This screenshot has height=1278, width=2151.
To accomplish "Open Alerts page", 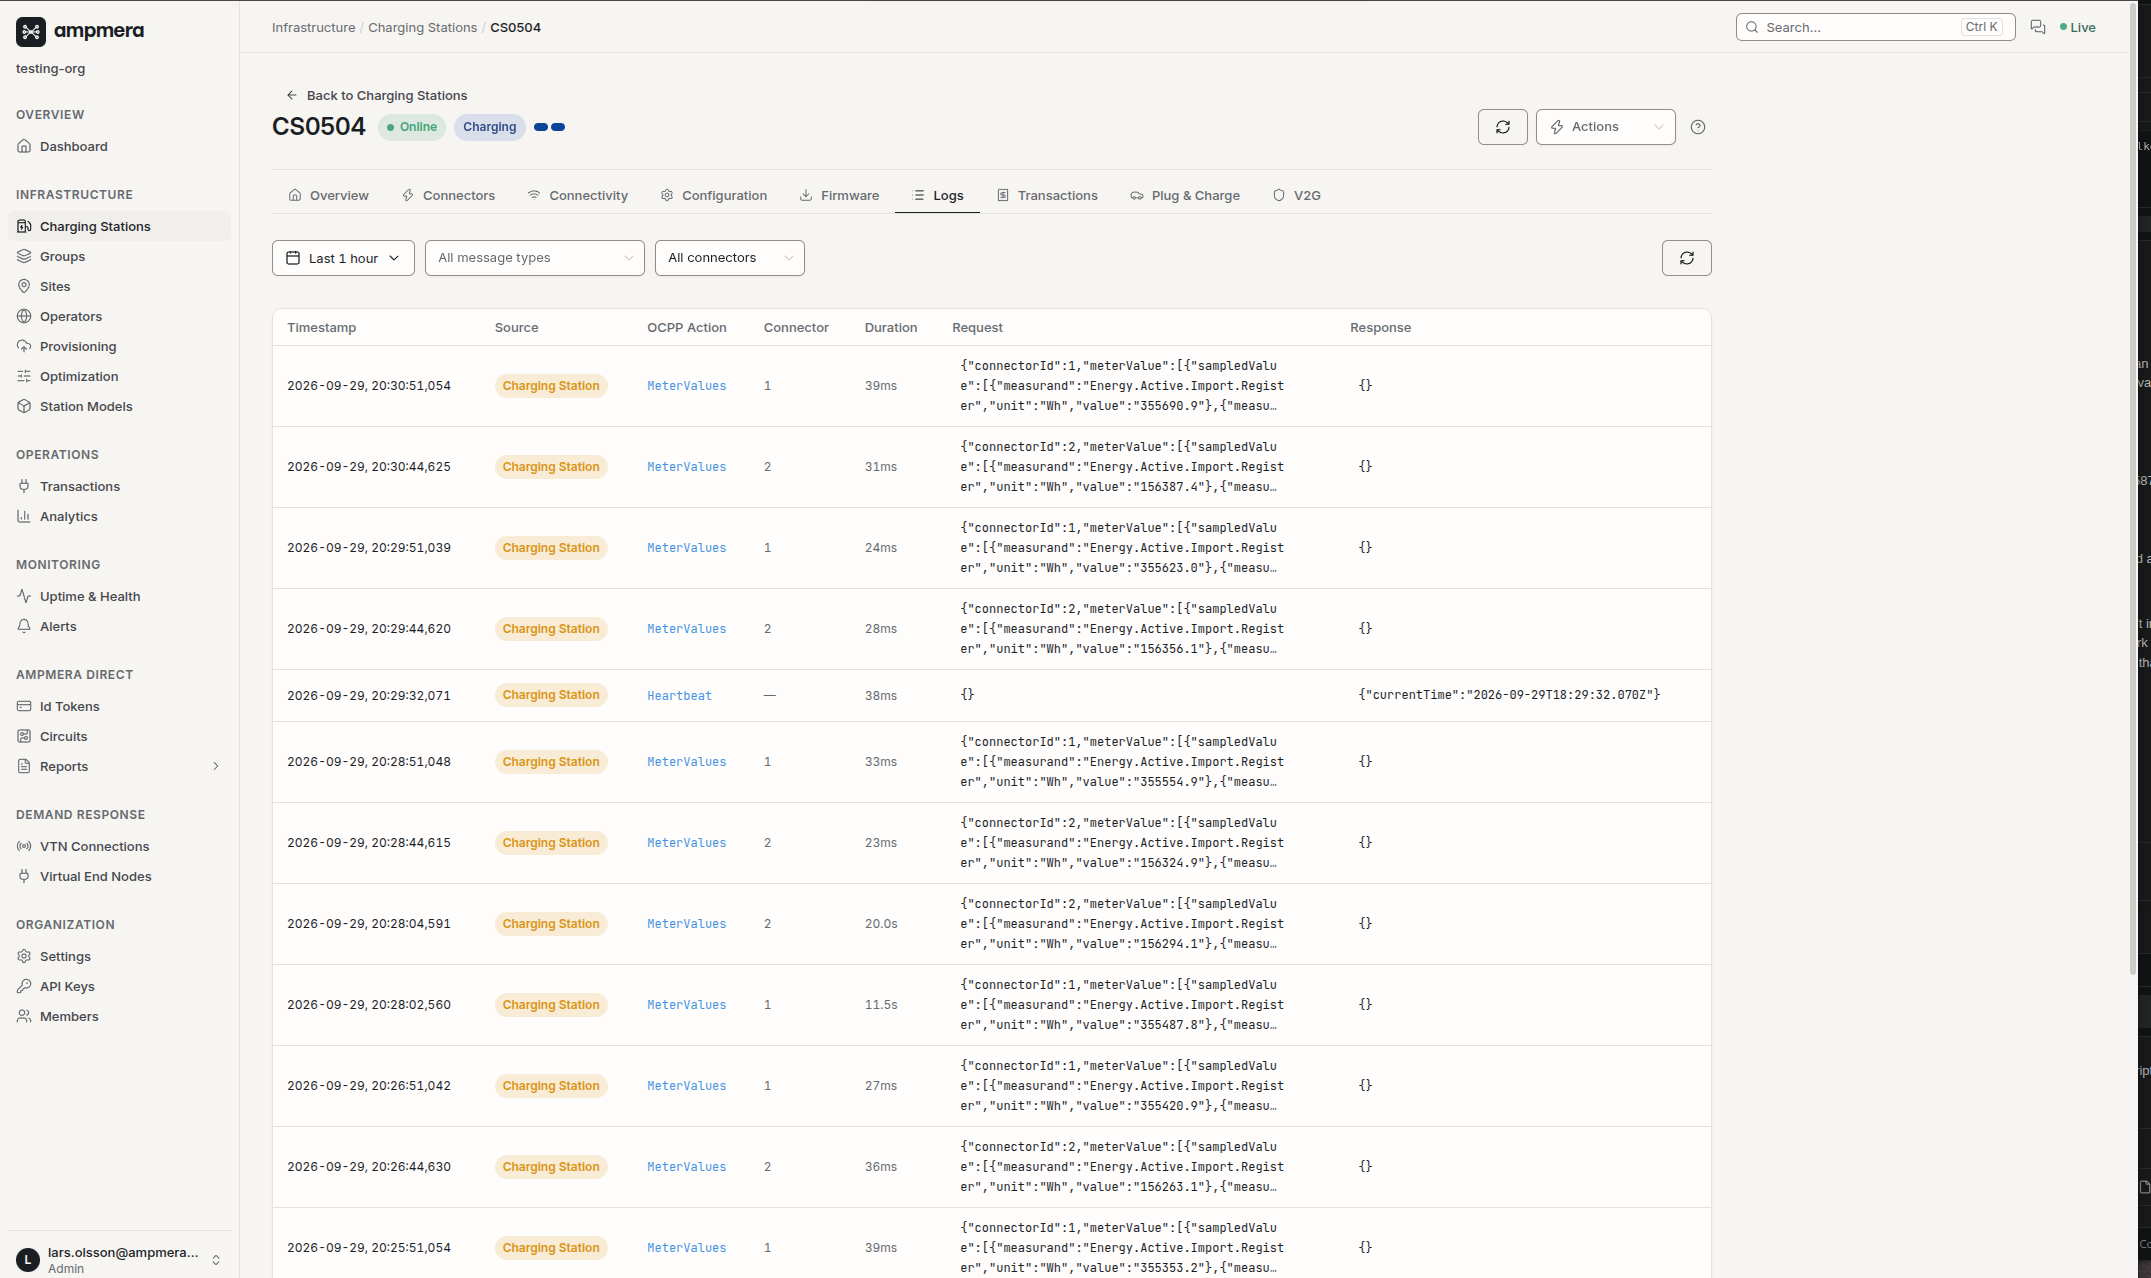I will pos(119,626).
